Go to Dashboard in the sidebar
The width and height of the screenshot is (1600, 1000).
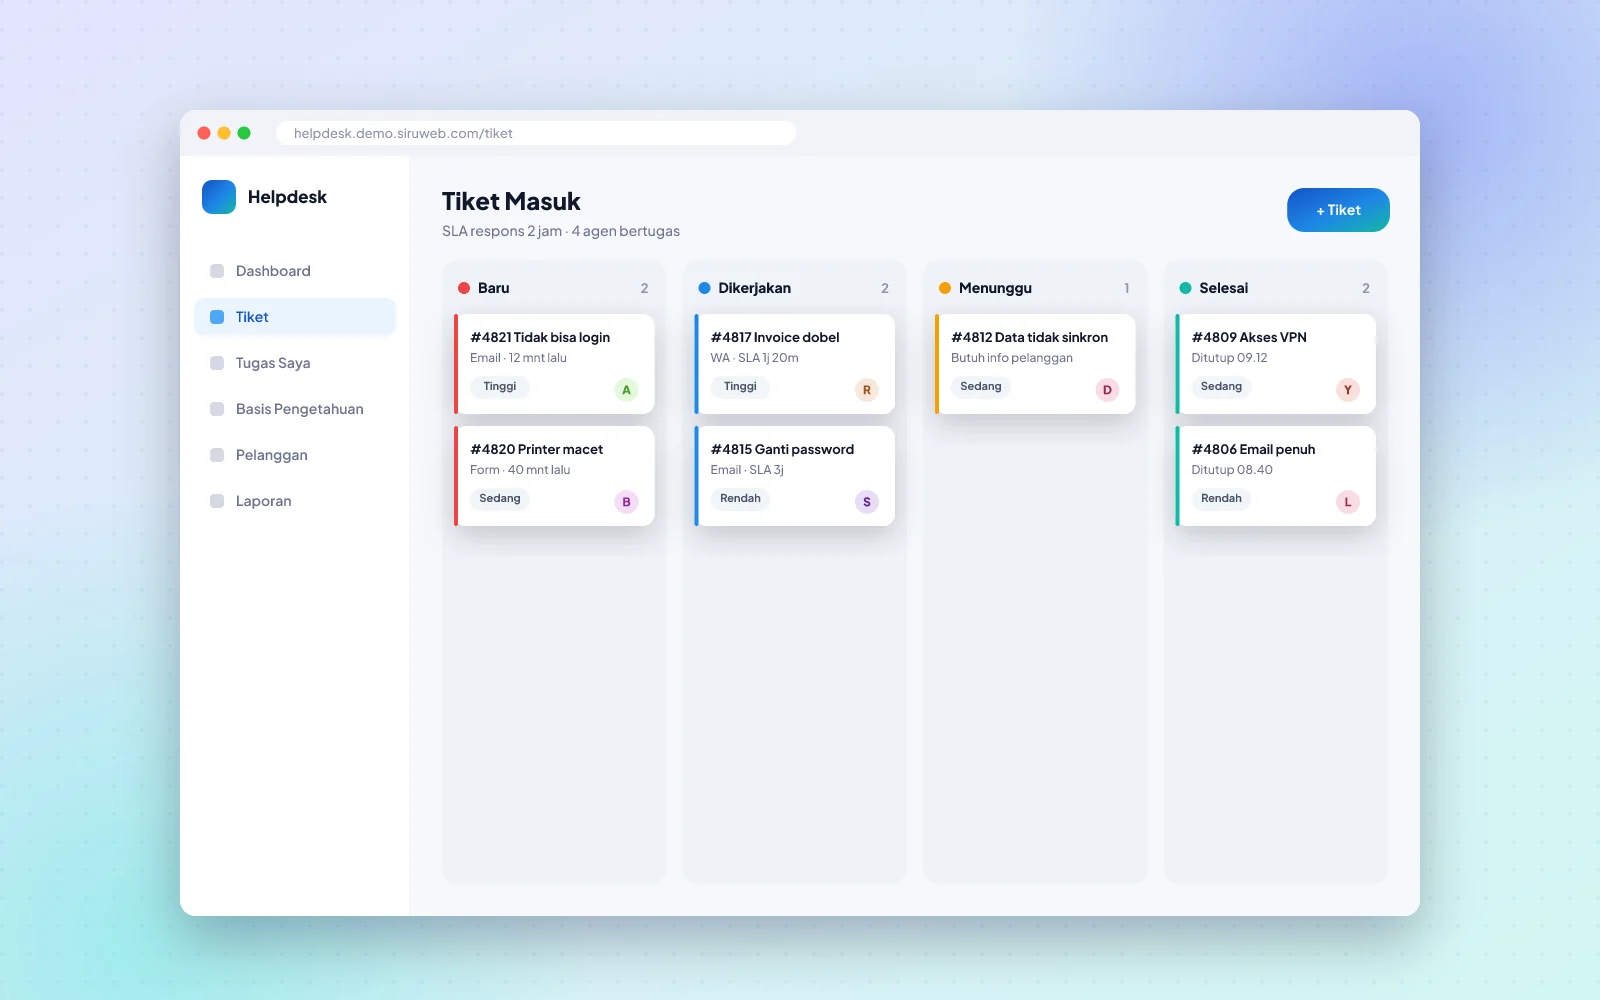click(295, 271)
